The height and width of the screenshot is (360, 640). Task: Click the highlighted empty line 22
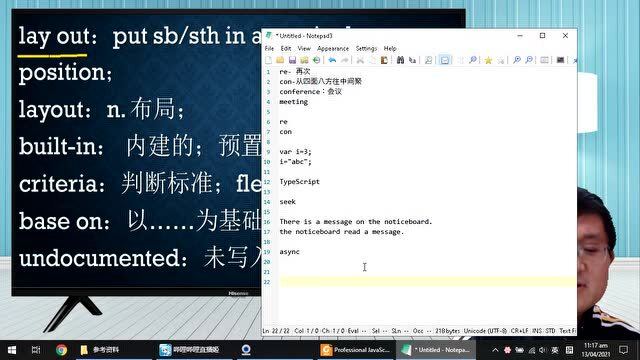tap(428, 282)
